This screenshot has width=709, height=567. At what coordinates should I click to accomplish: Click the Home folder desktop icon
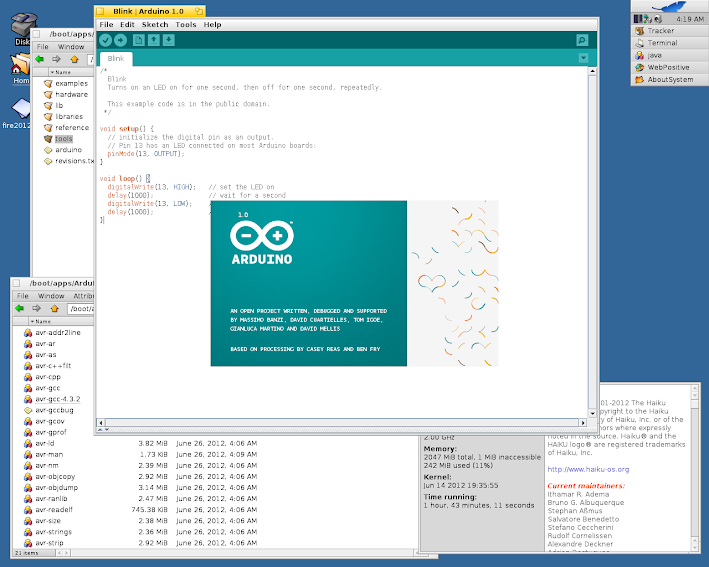point(20,69)
